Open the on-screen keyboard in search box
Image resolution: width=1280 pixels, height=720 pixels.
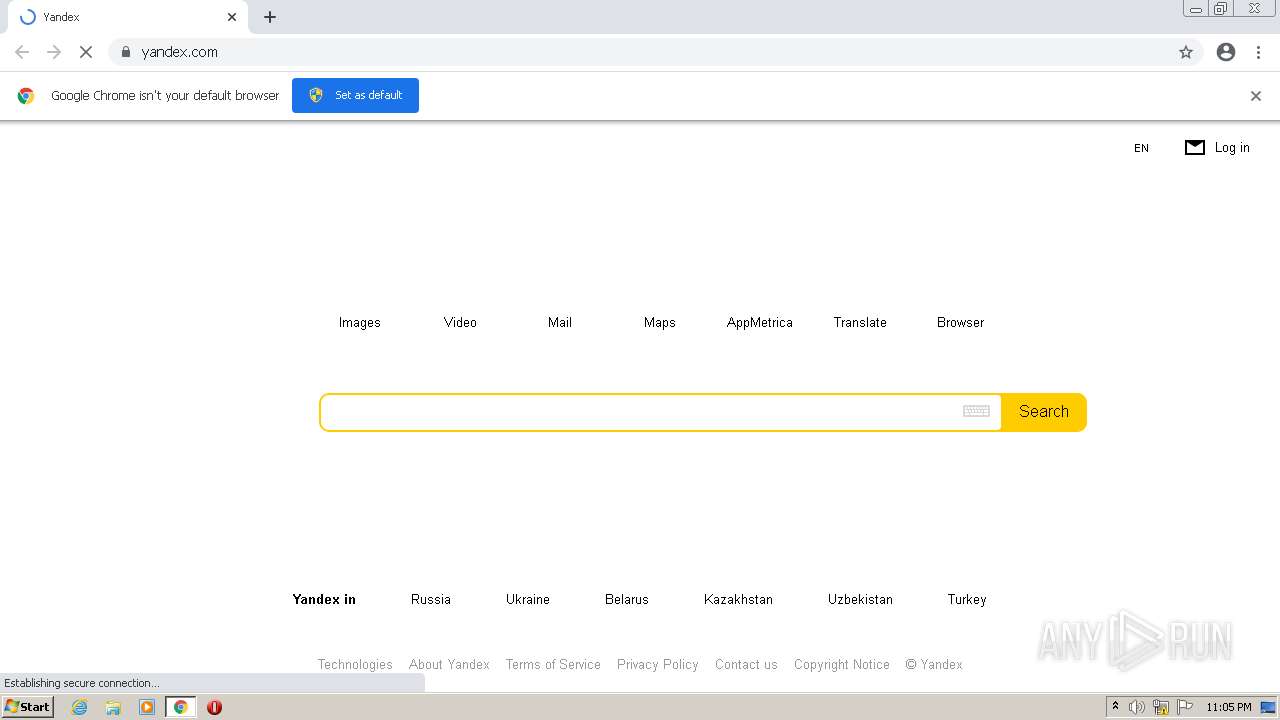[x=976, y=411]
